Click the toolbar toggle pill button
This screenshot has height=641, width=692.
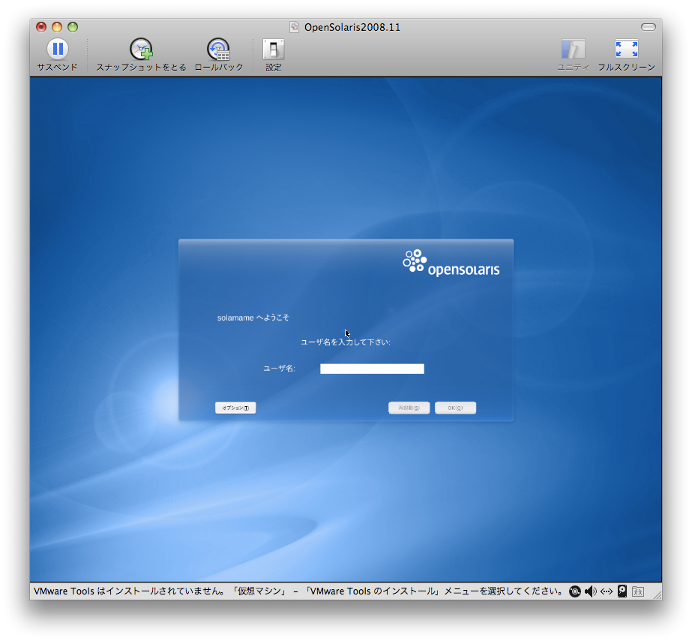(649, 26)
